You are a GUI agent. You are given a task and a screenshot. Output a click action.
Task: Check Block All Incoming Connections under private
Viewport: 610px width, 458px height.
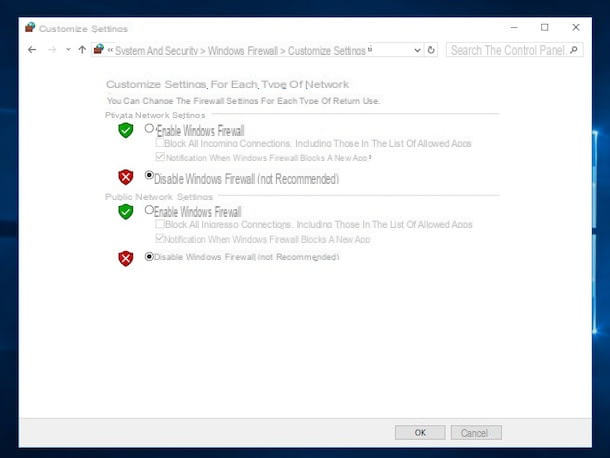160,142
